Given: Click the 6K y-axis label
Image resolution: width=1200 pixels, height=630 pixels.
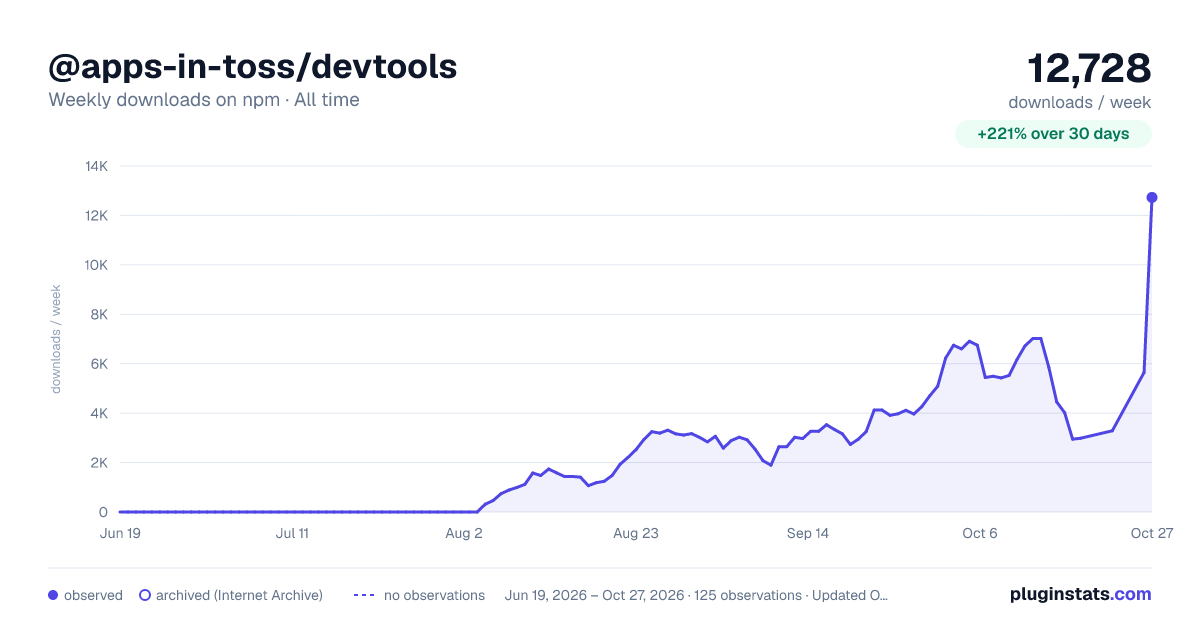Looking at the screenshot, I should 100,364.
